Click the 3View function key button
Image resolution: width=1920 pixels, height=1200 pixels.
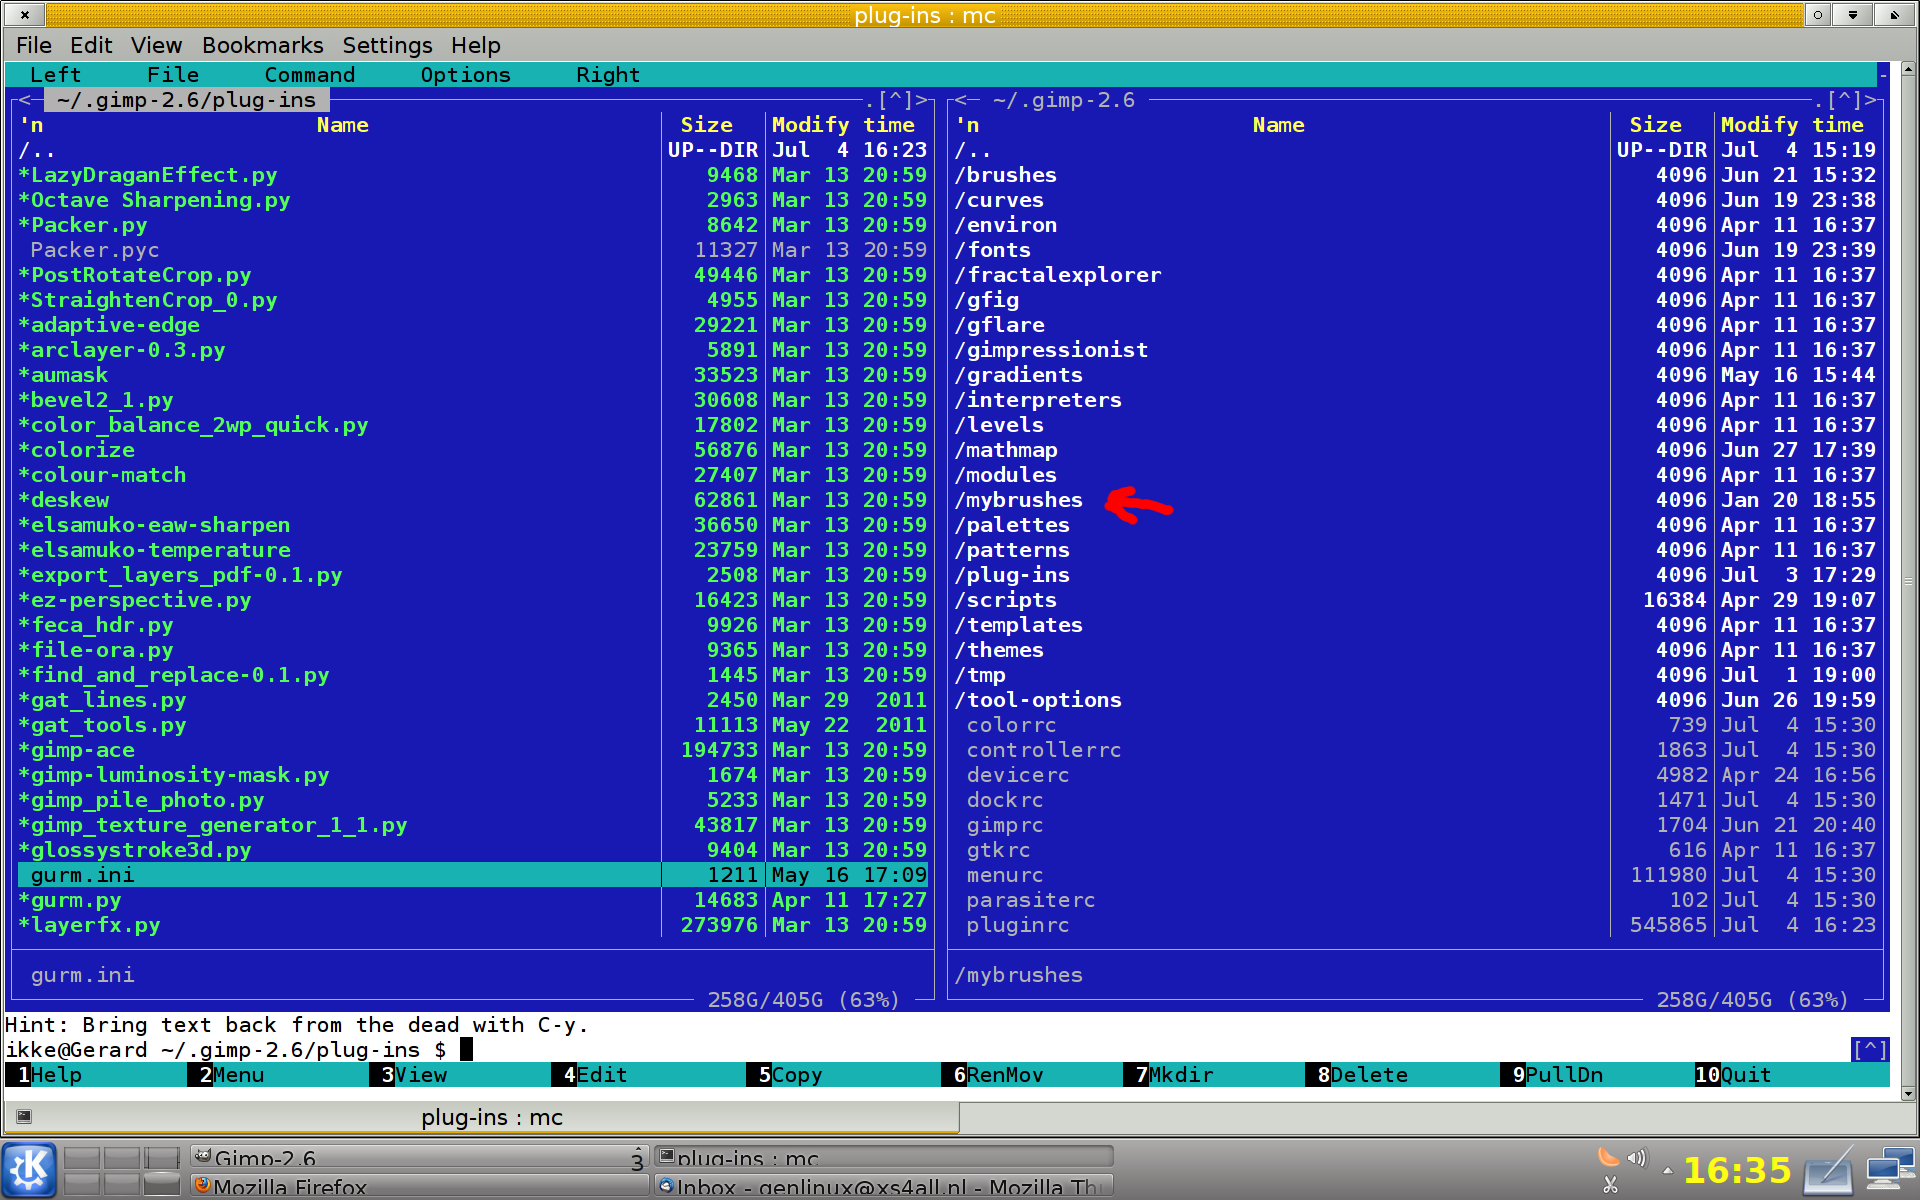pos(414,1075)
